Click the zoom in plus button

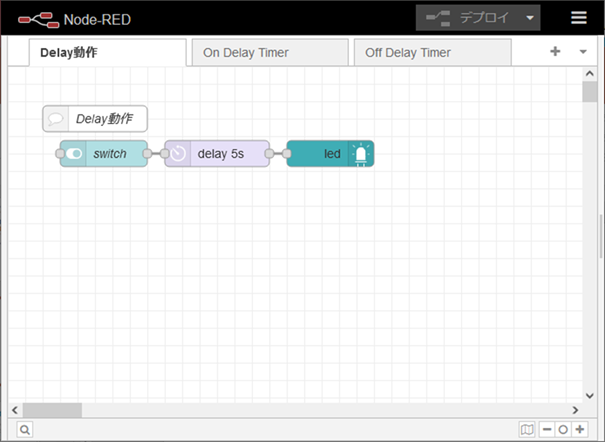click(x=579, y=429)
